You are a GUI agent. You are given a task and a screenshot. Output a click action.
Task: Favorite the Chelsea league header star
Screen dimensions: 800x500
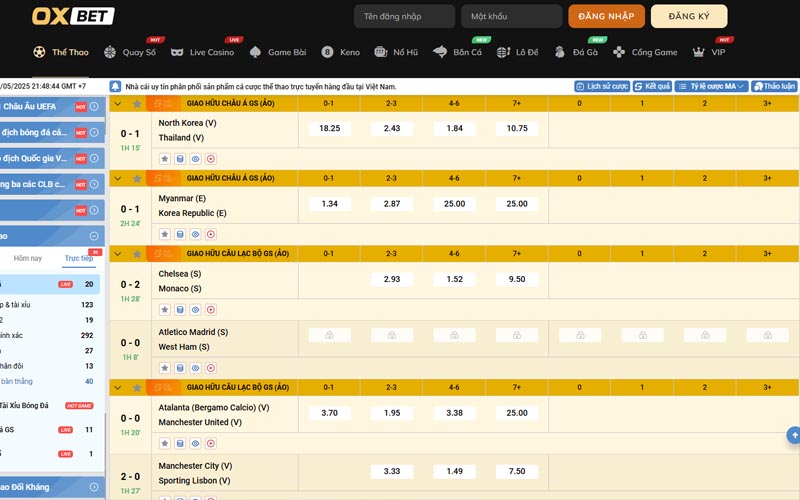(x=137, y=254)
